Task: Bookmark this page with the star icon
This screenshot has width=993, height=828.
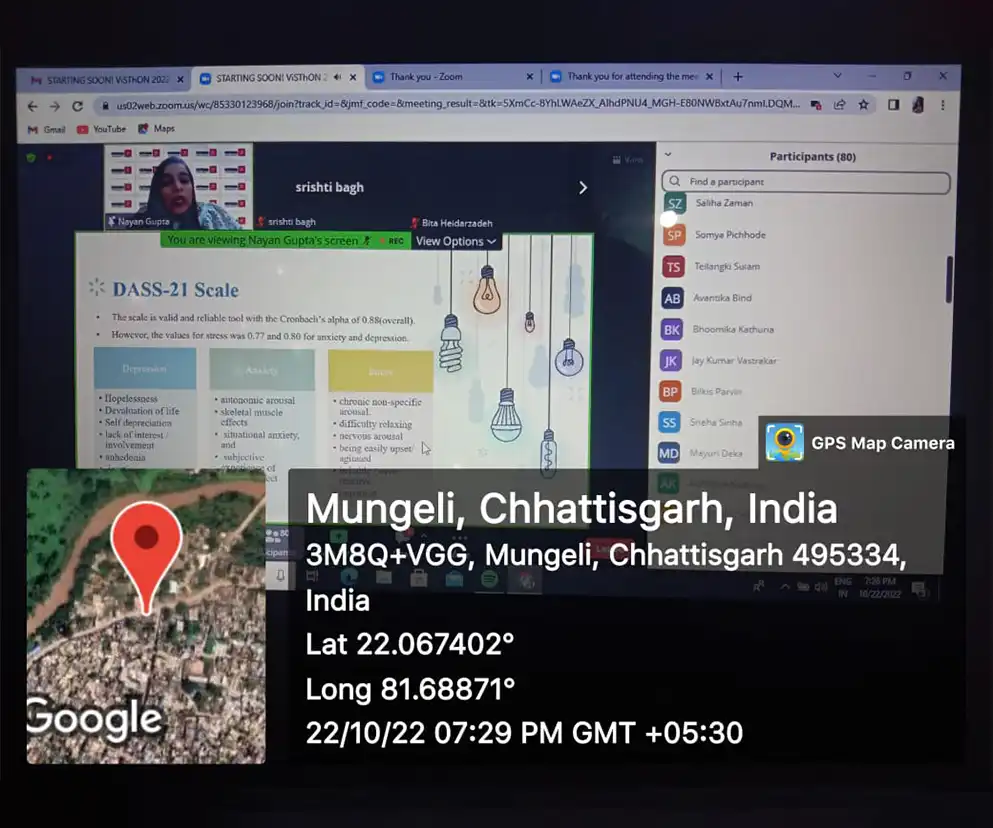Action: (863, 105)
